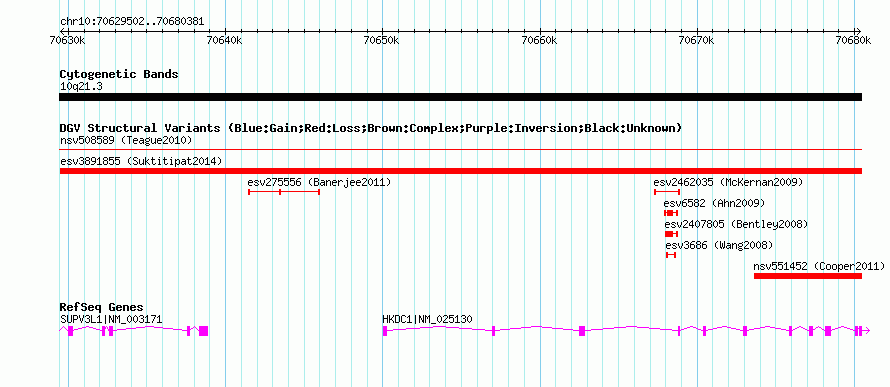Select the esv3891855 (Suktitipat2014) thick red bar
The image size is (890, 387).
tap(461, 171)
